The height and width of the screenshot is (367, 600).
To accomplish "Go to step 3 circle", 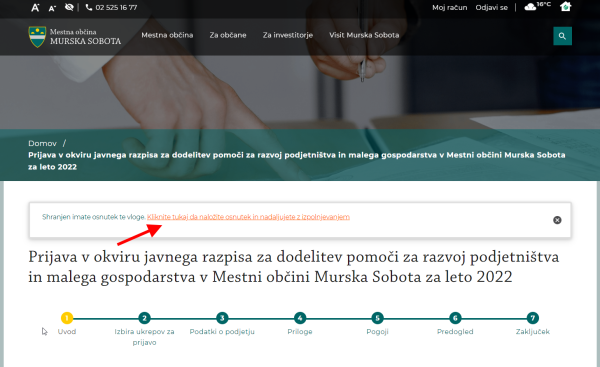I will tap(222, 318).
